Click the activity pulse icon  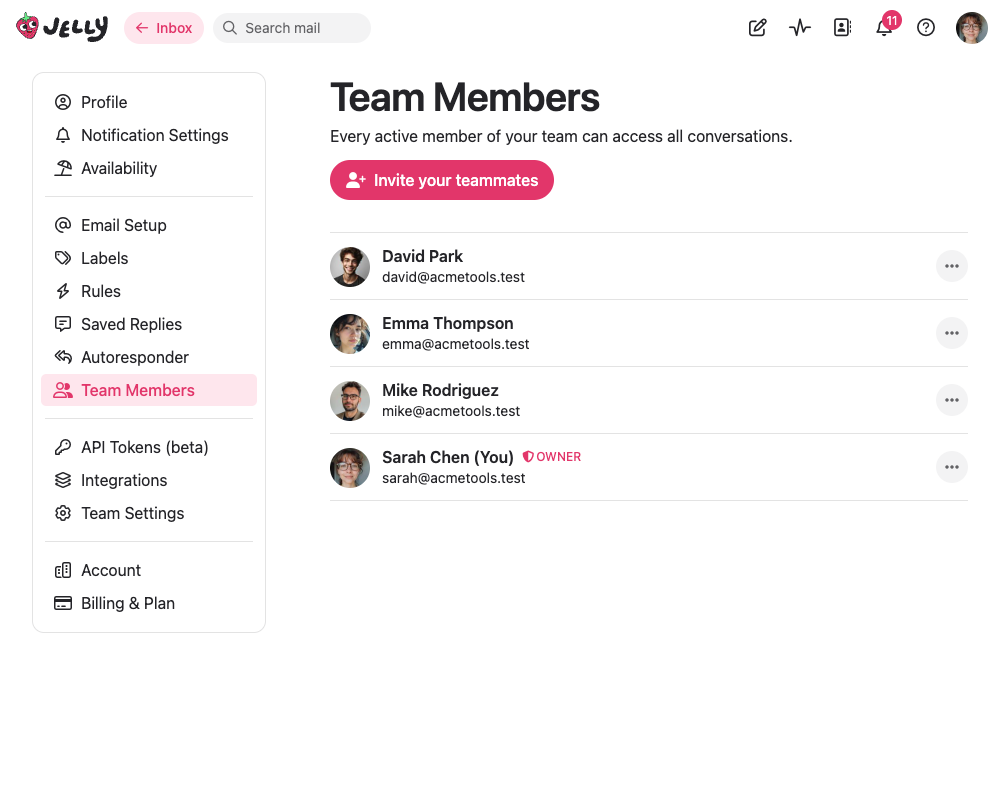coord(799,27)
